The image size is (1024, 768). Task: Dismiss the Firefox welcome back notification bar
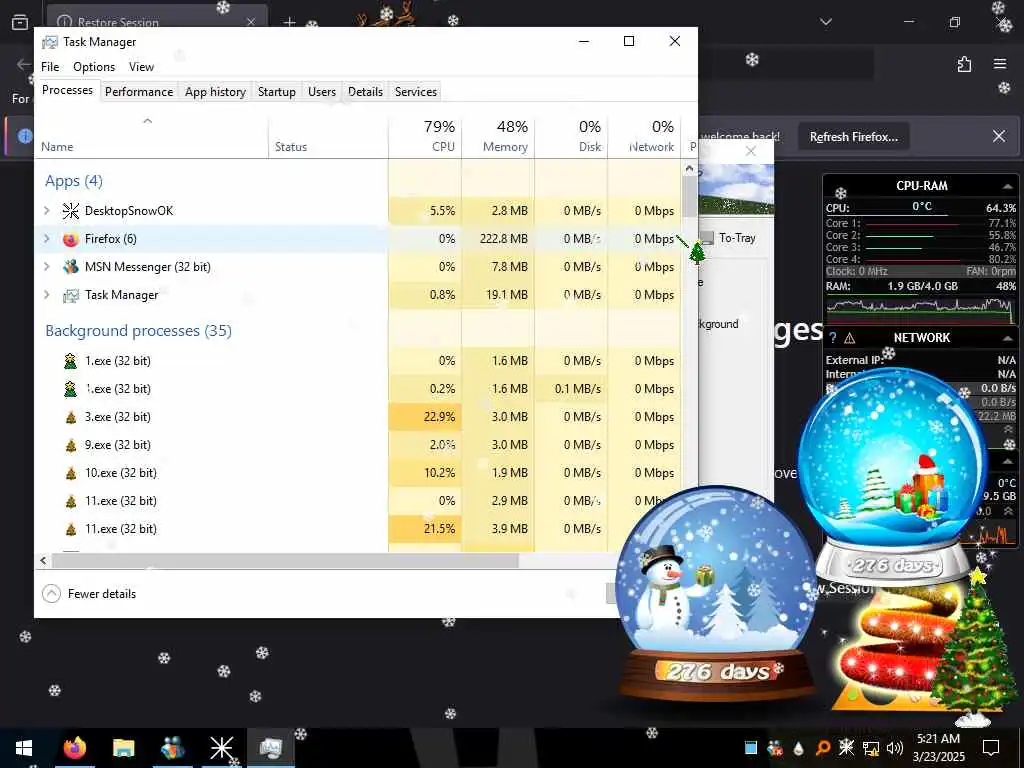999,136
